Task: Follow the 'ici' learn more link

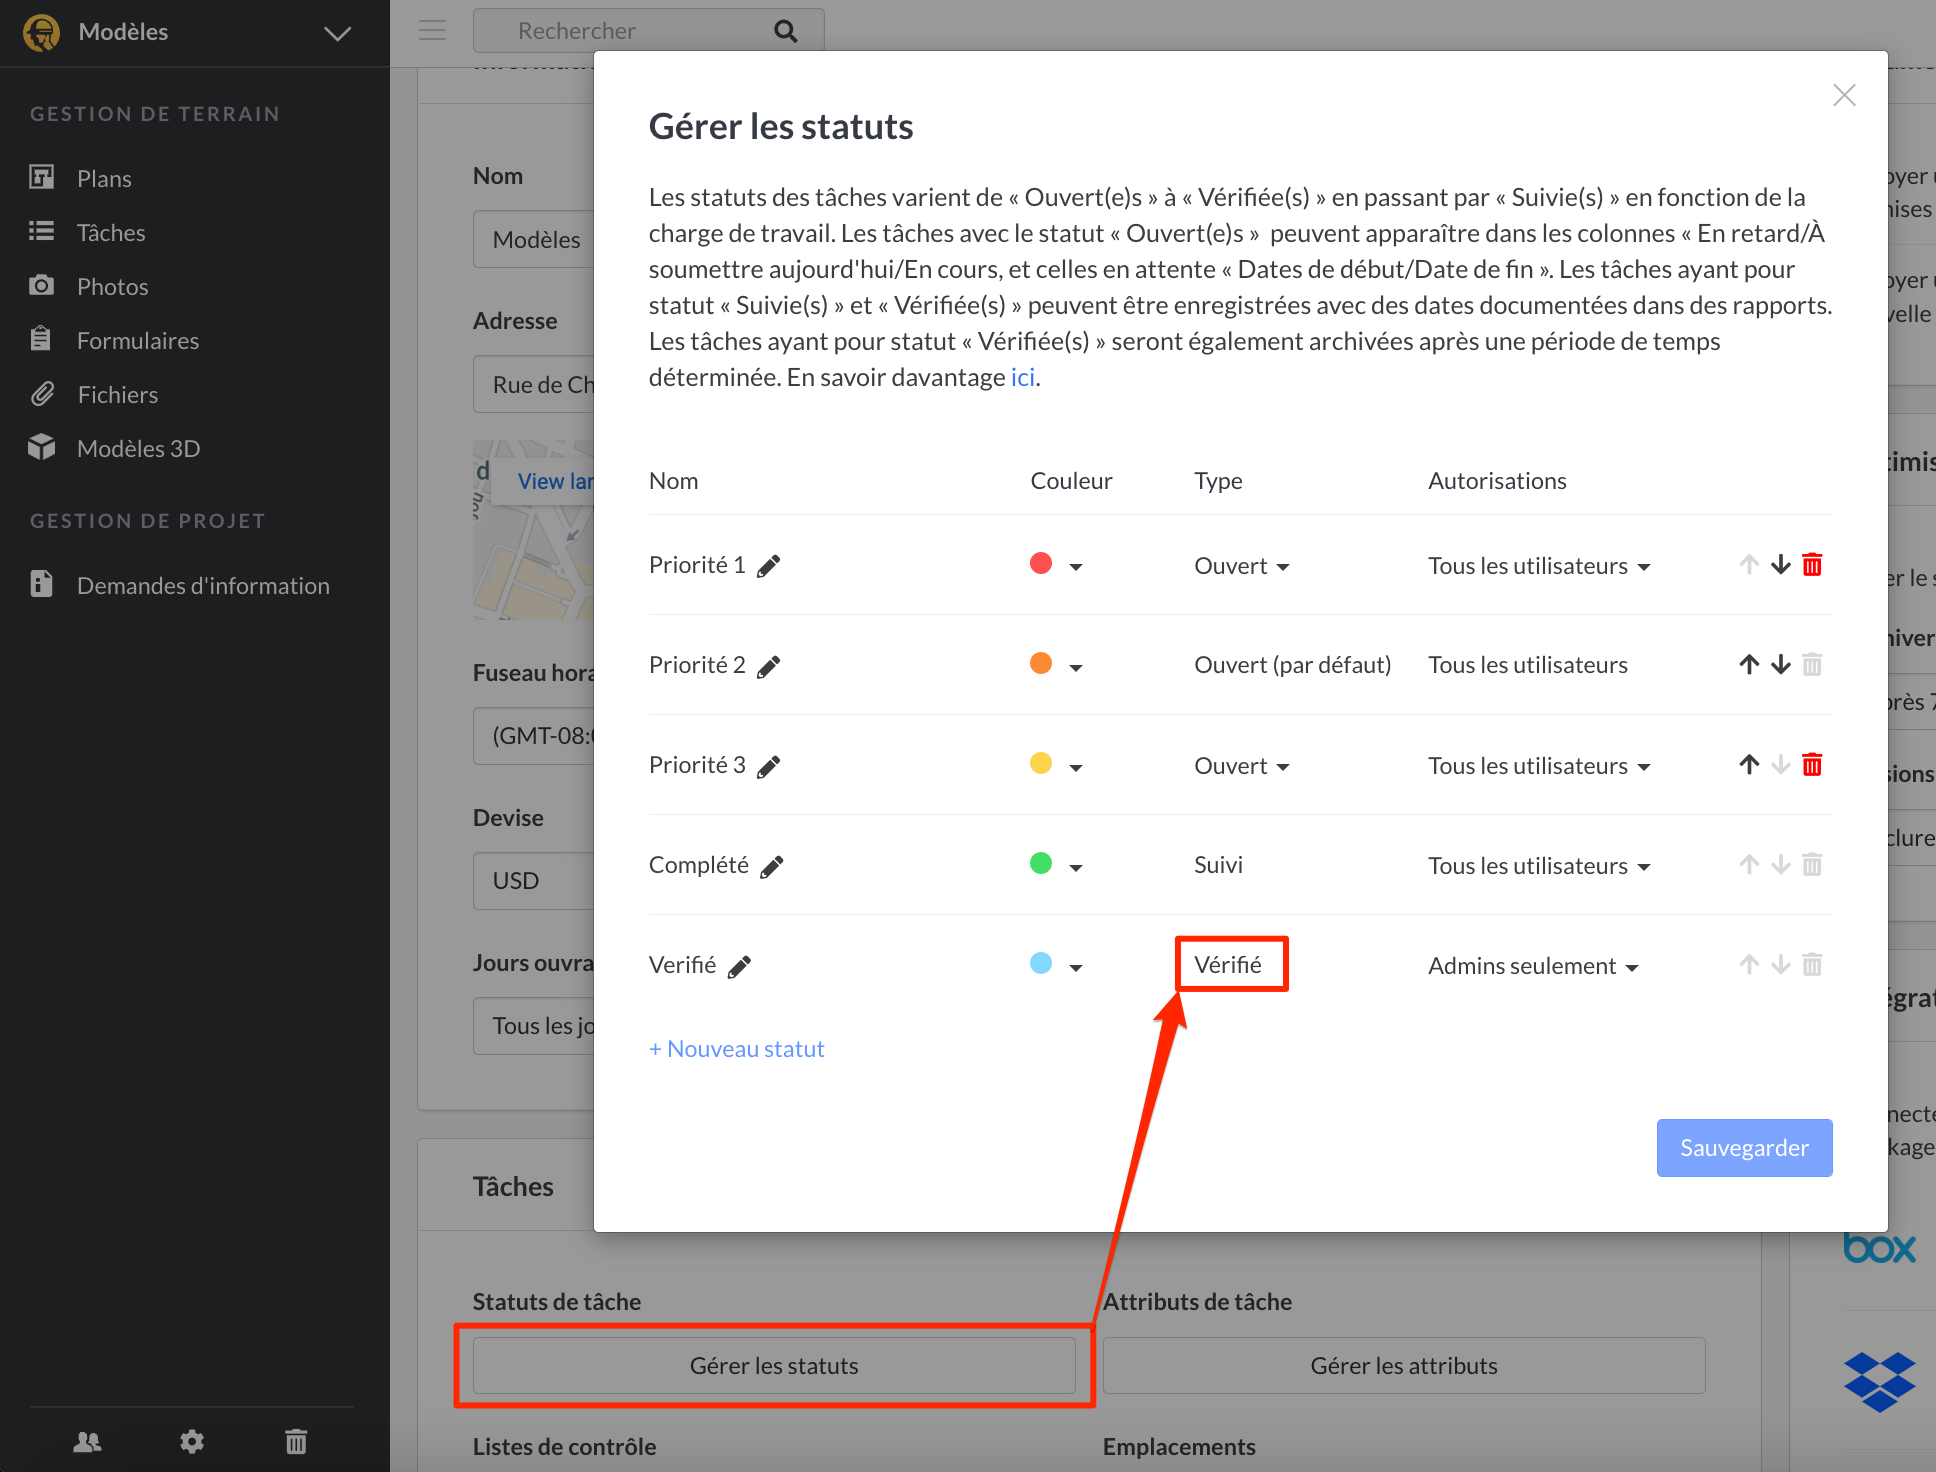Action: pyautogui.click(x=1023, y=377)
